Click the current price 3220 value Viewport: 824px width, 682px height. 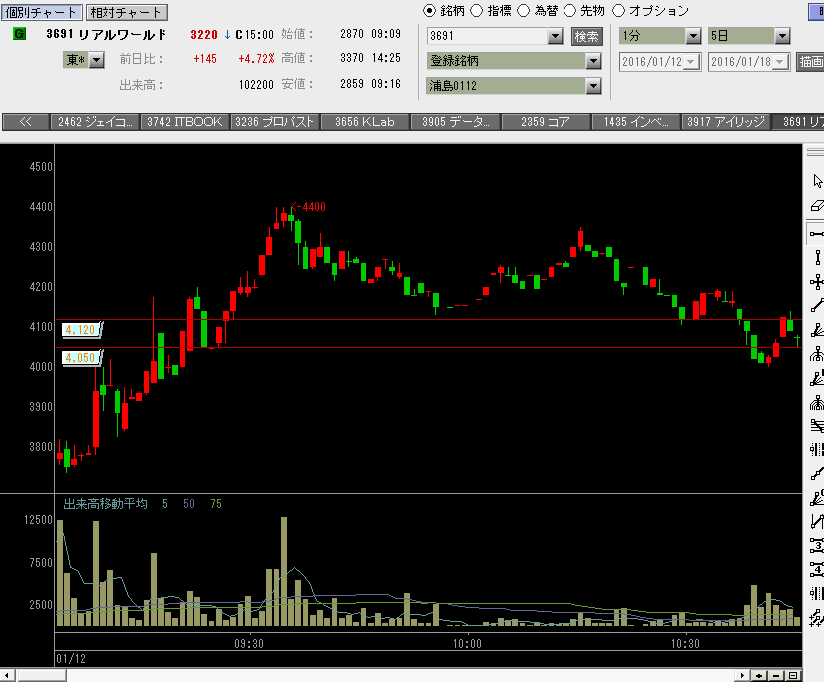(204, 35)
